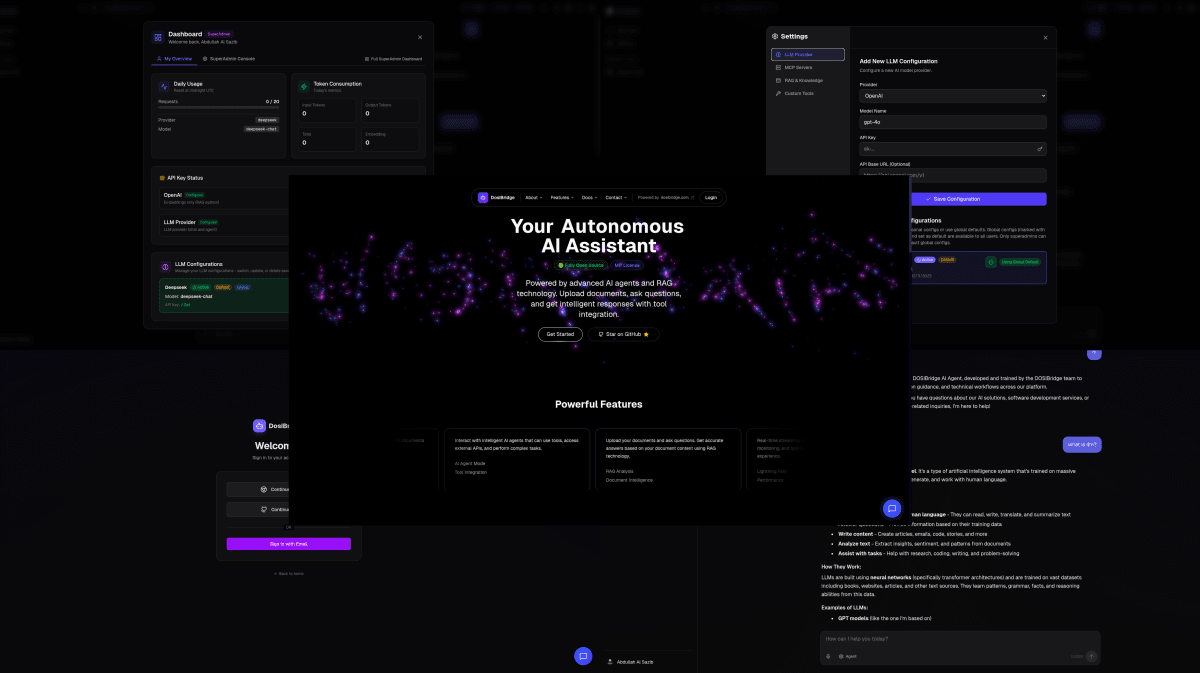Click the 'Back to home' link on the sign-in page
1200x673 pixels.
pos(289,574)
